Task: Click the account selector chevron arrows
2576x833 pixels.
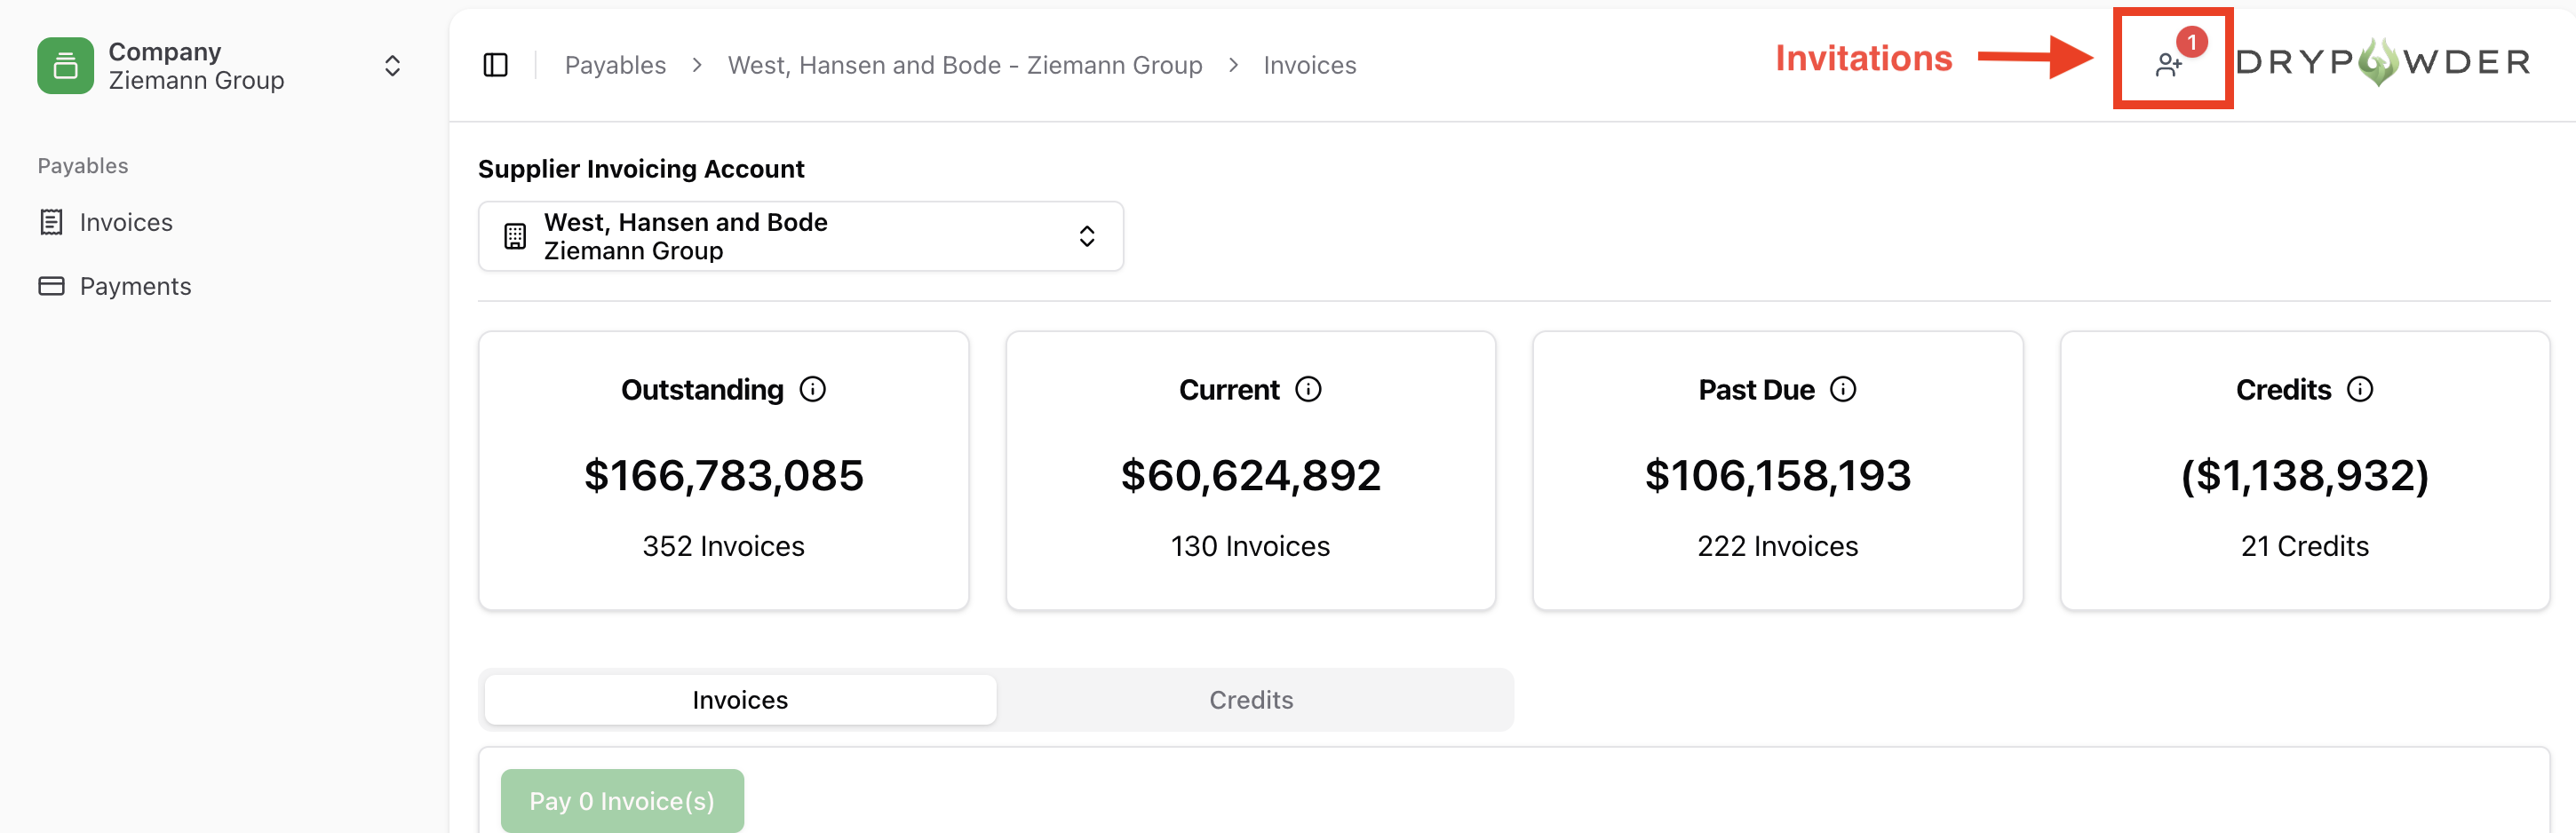Action: [x=1086, y=236]
